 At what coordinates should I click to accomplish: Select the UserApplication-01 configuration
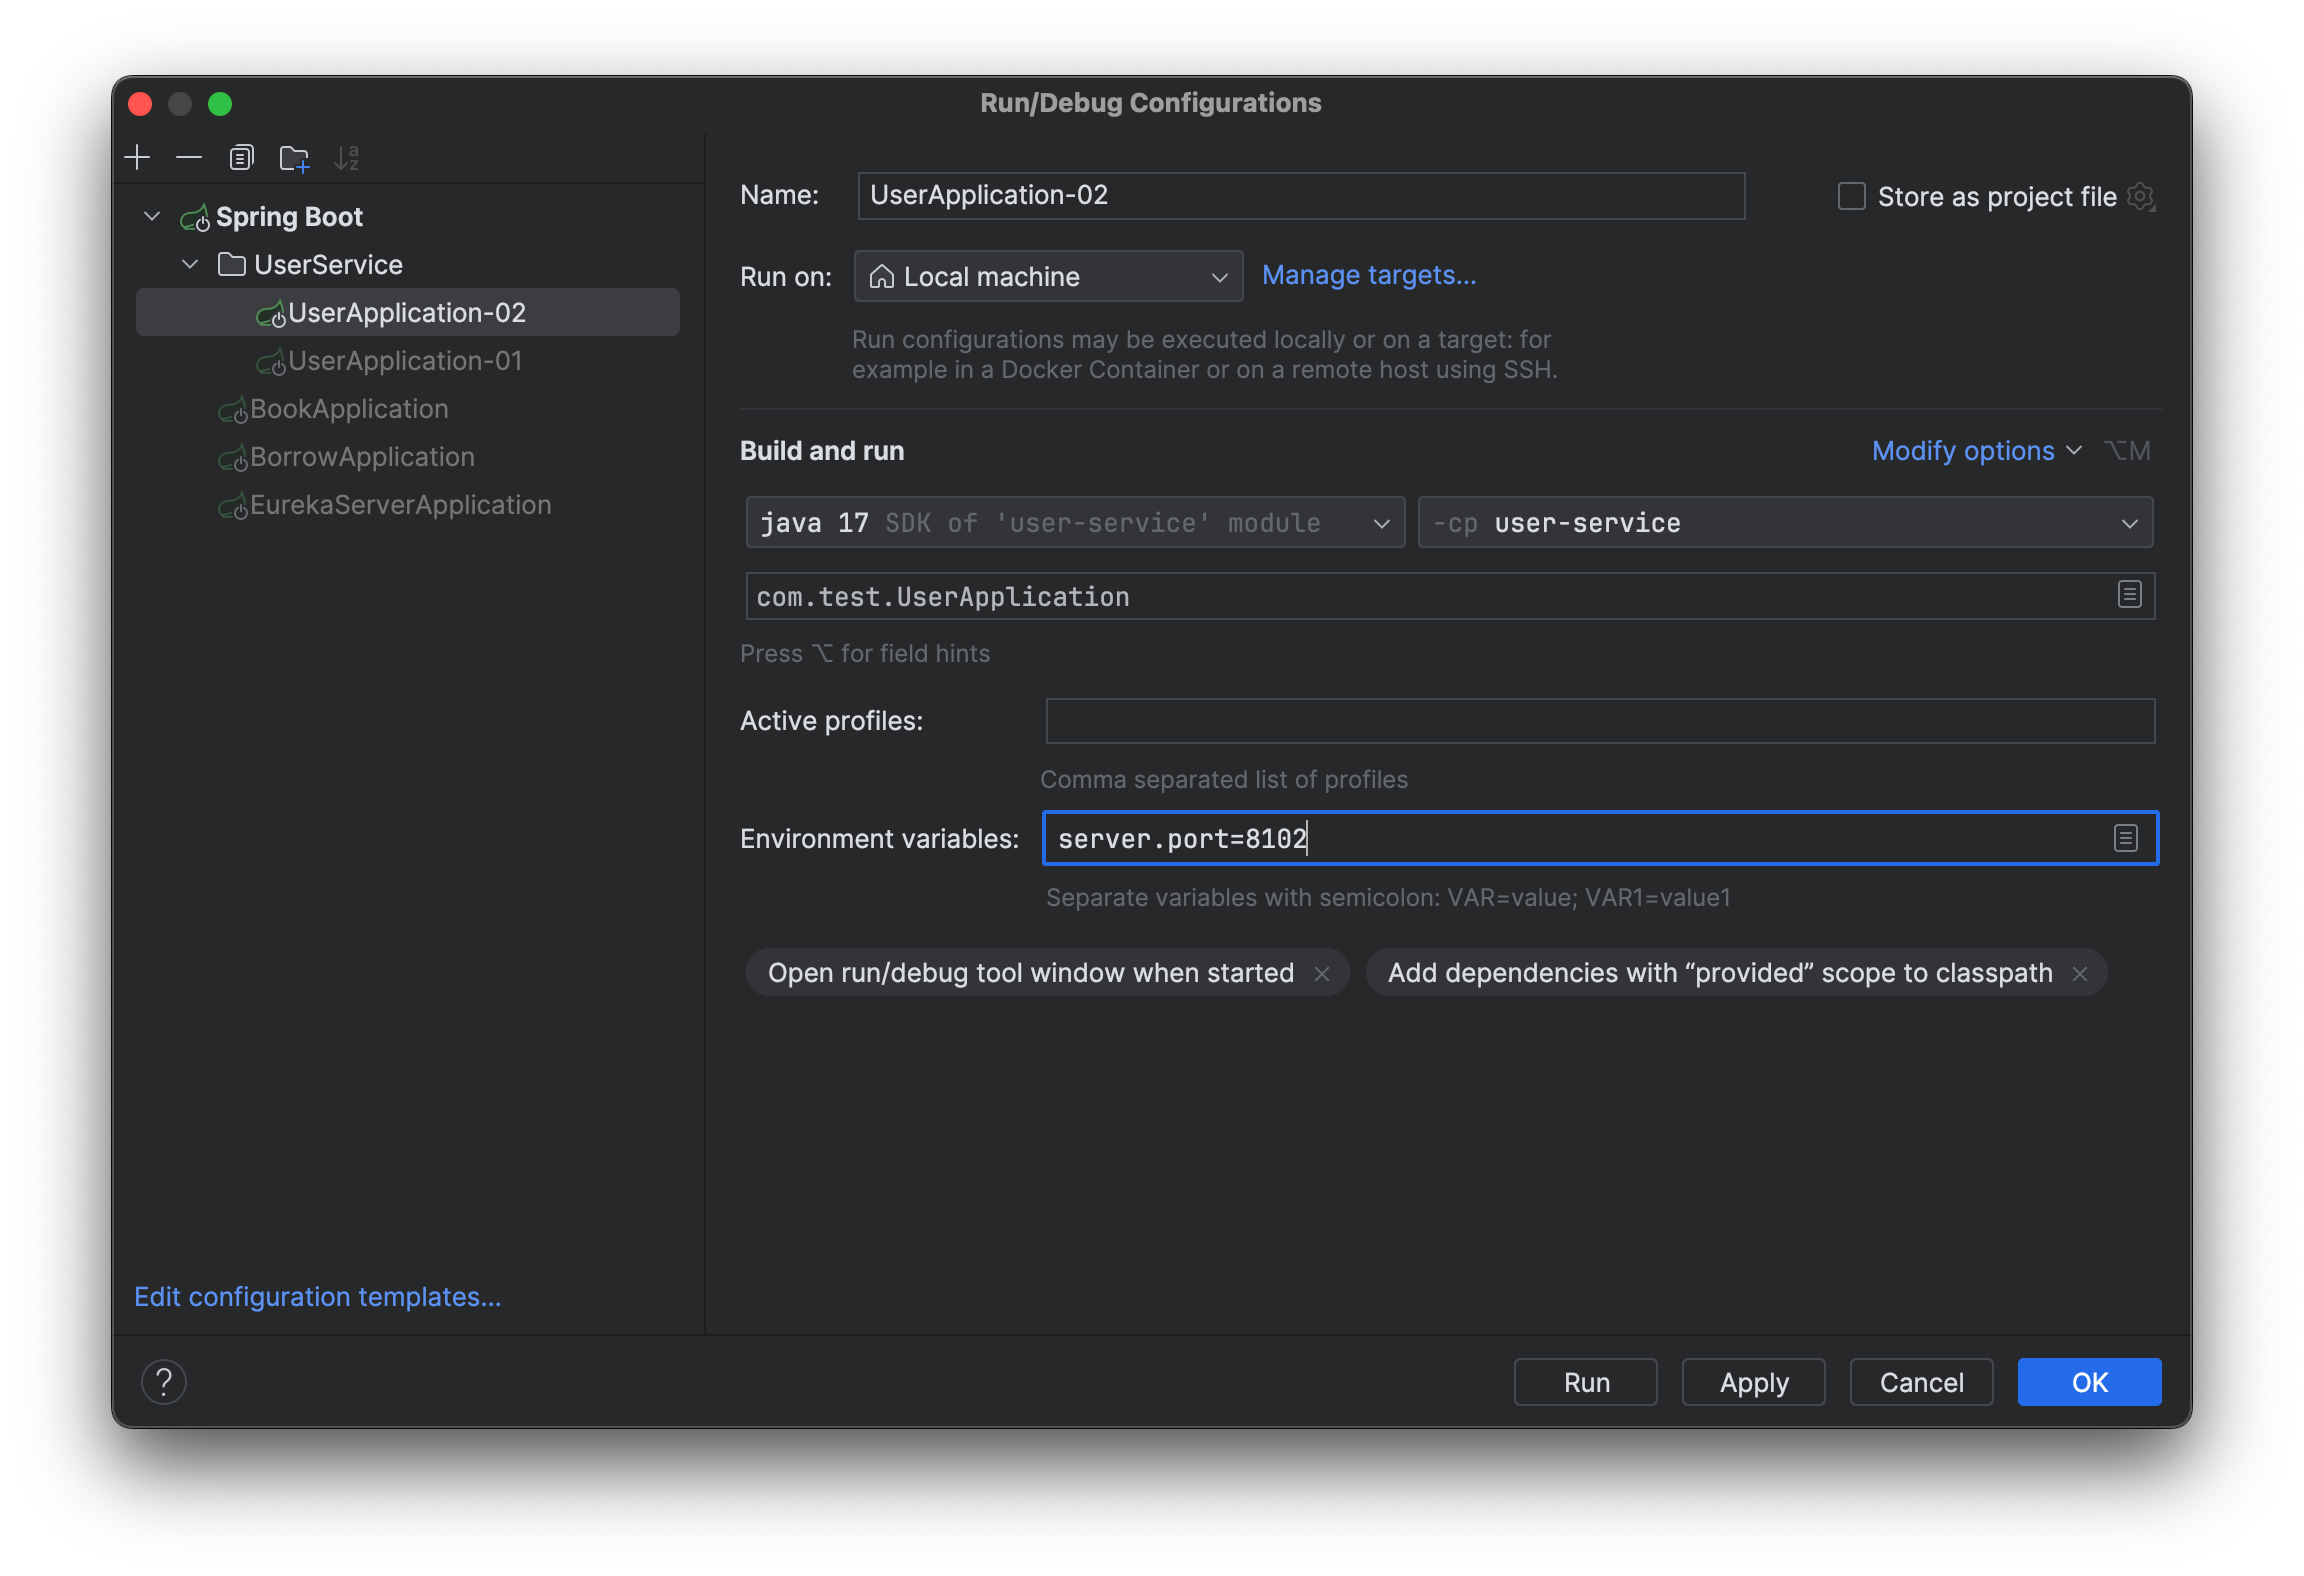[406, 361]
